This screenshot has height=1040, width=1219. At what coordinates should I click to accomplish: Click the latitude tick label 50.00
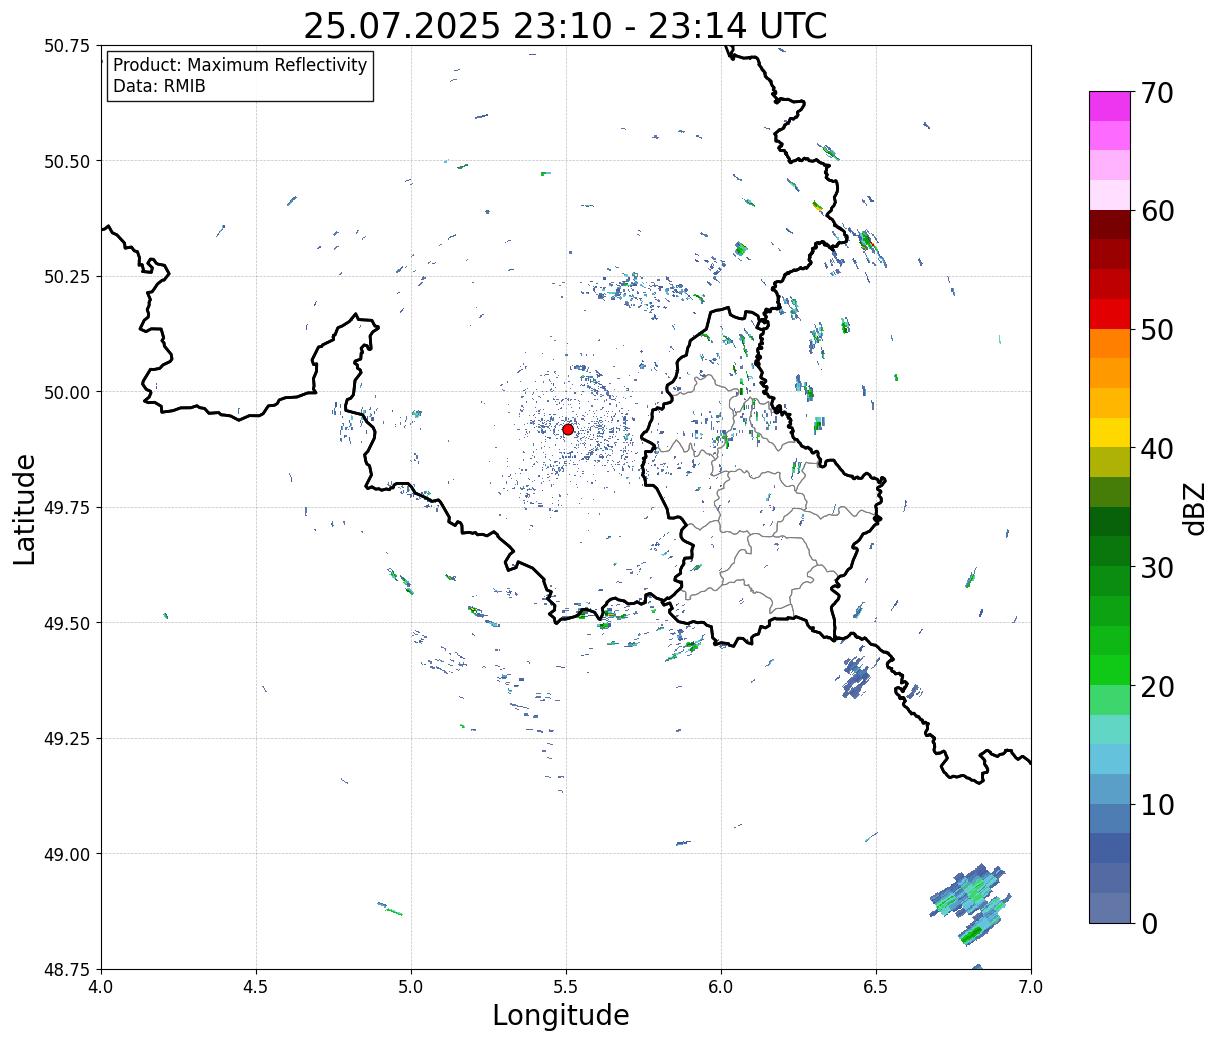point(67,392)
